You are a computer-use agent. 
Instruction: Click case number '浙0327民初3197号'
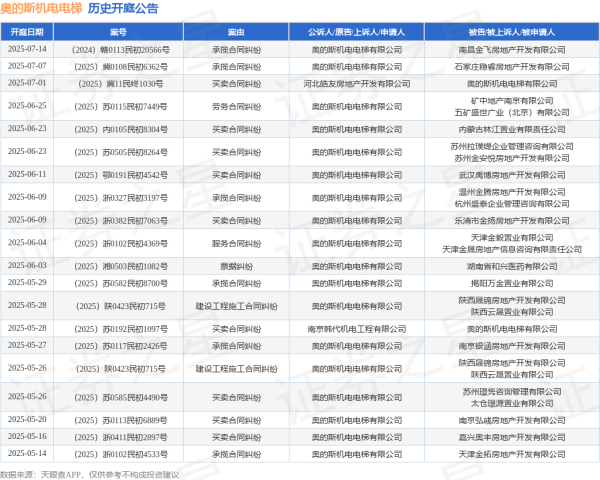point(121,198)
